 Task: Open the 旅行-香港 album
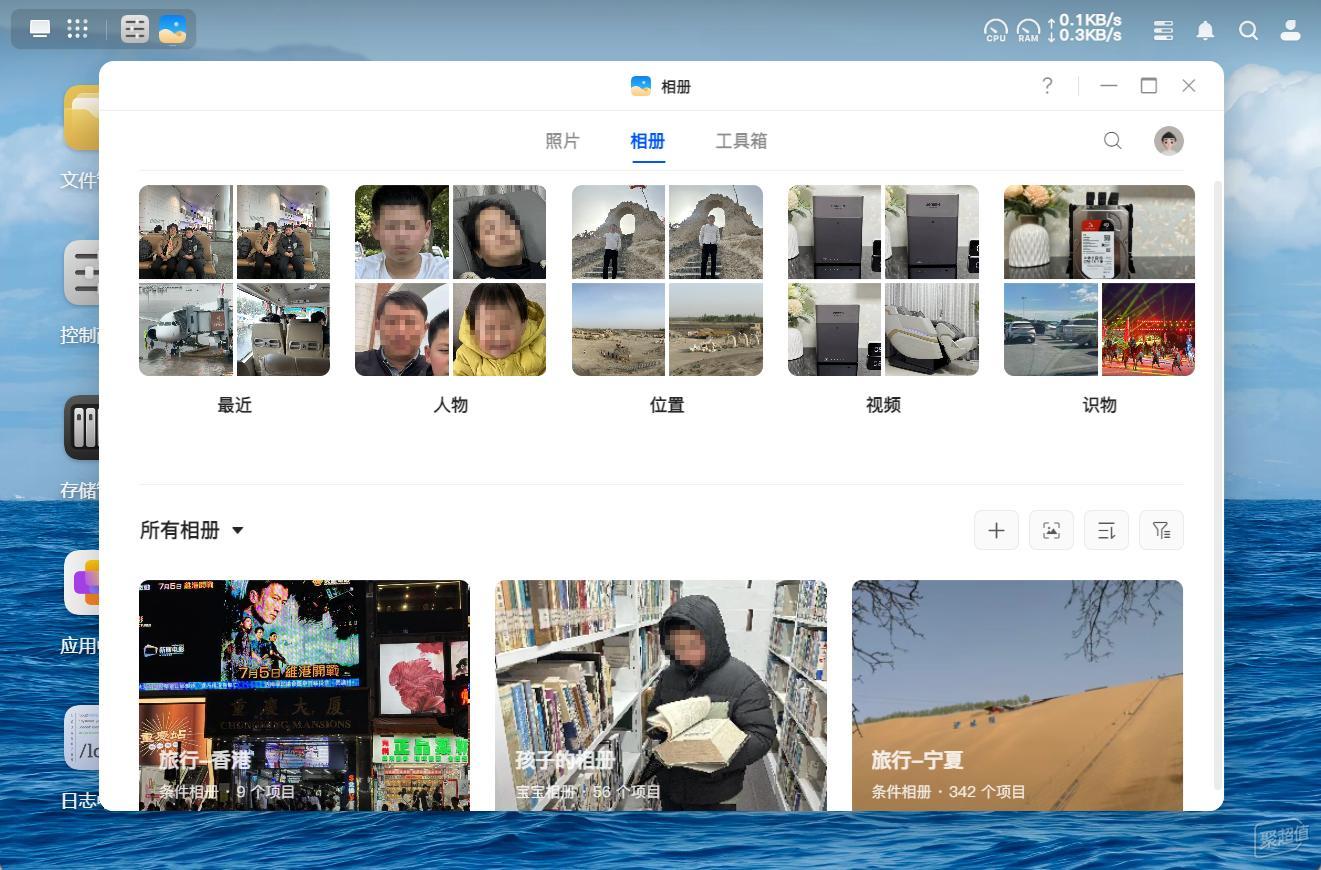304,695
